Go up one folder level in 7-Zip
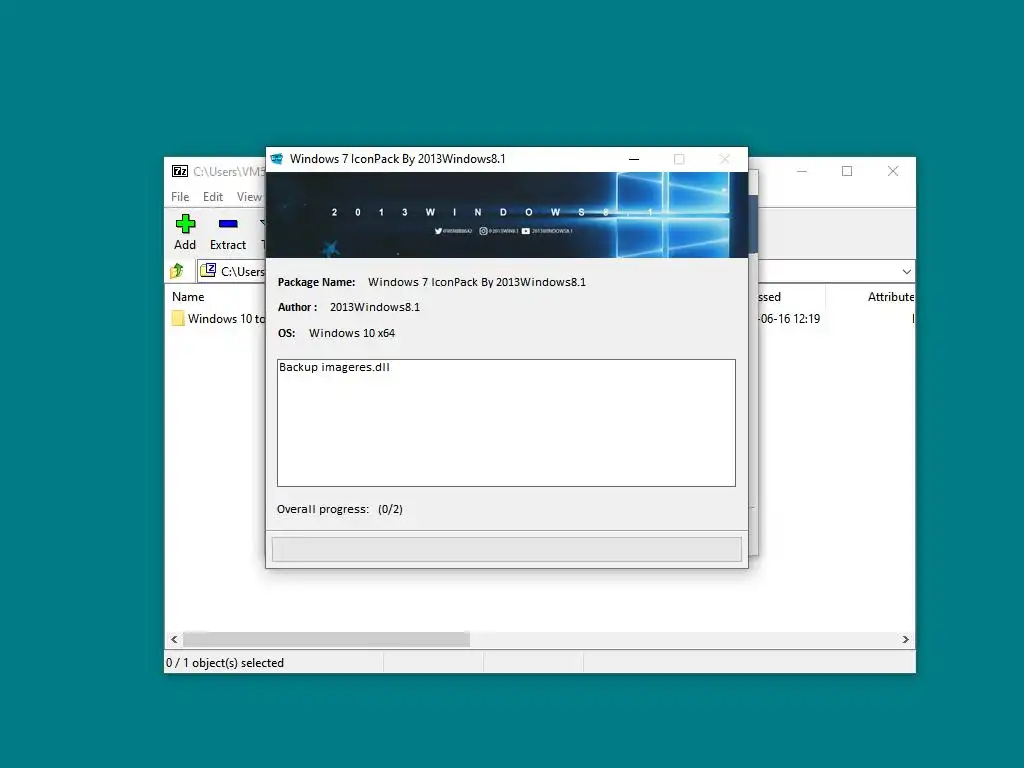 click(177, 271)
